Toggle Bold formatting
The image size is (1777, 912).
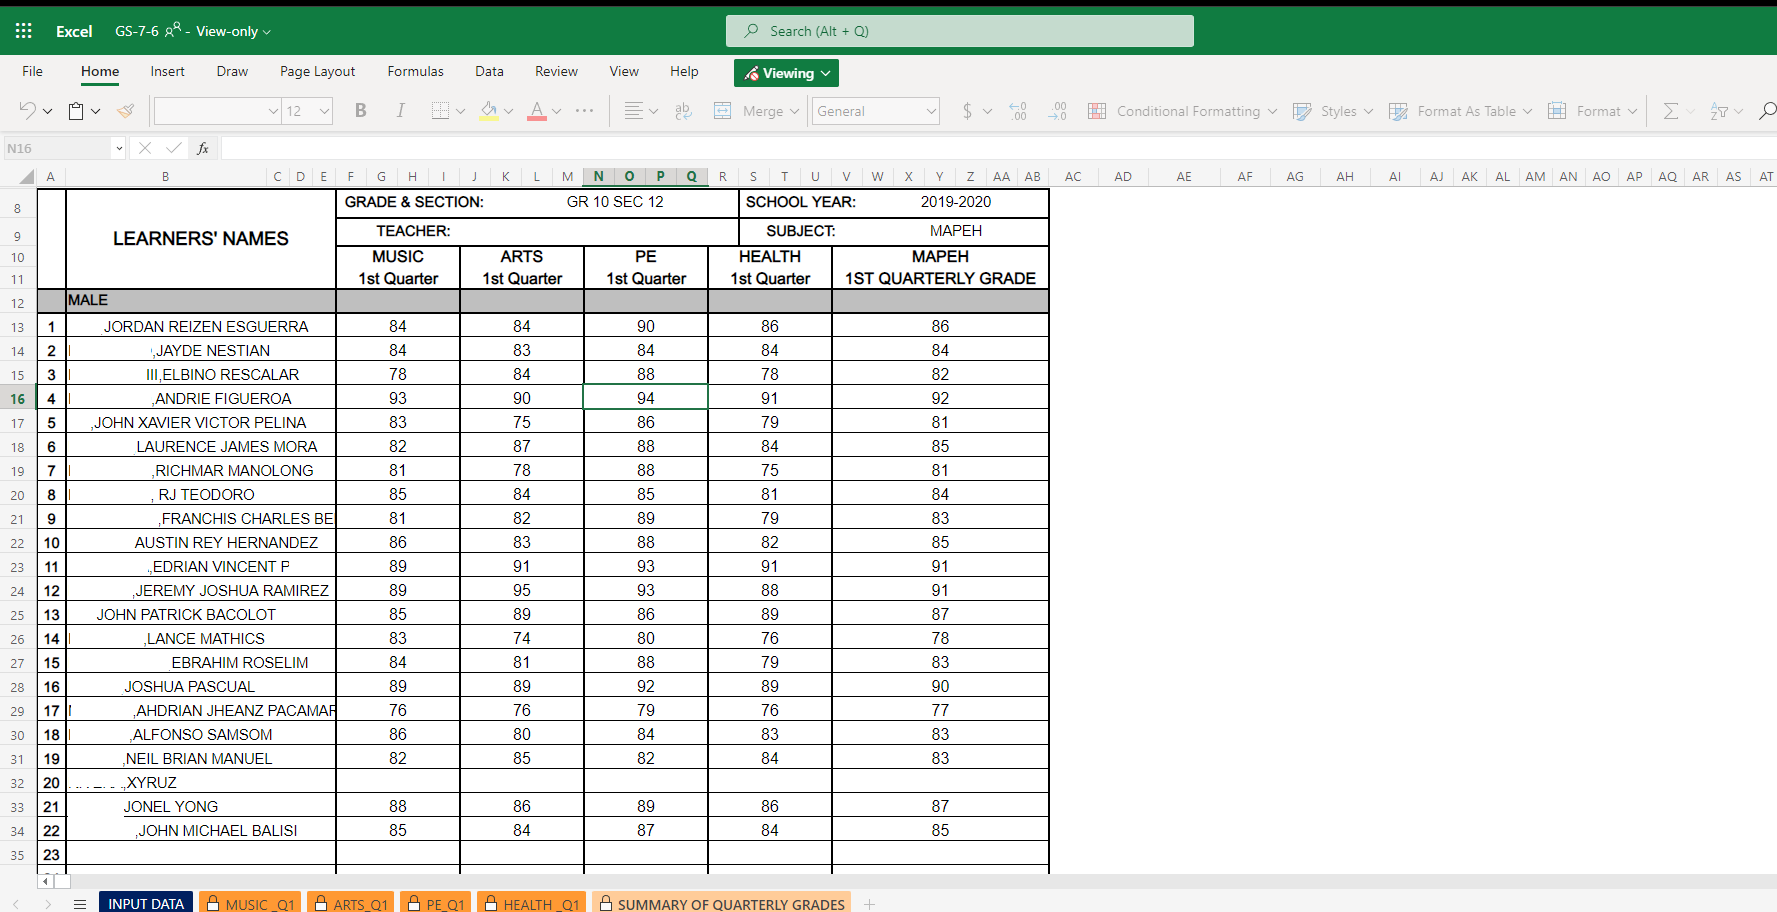(x=361, y=111)
